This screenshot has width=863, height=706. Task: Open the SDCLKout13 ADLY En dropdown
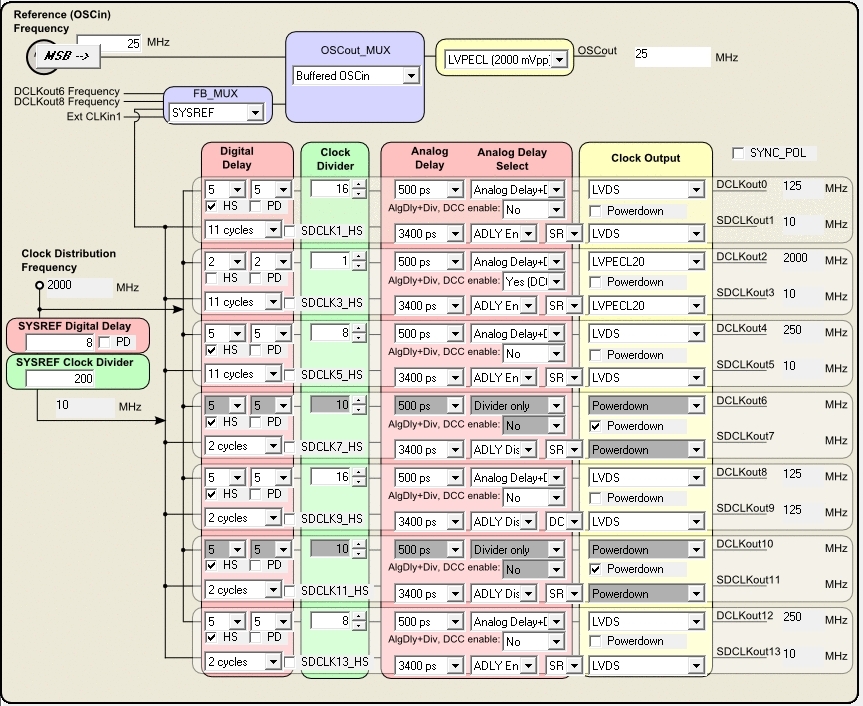pyautogui.click(x=528, y=666)
